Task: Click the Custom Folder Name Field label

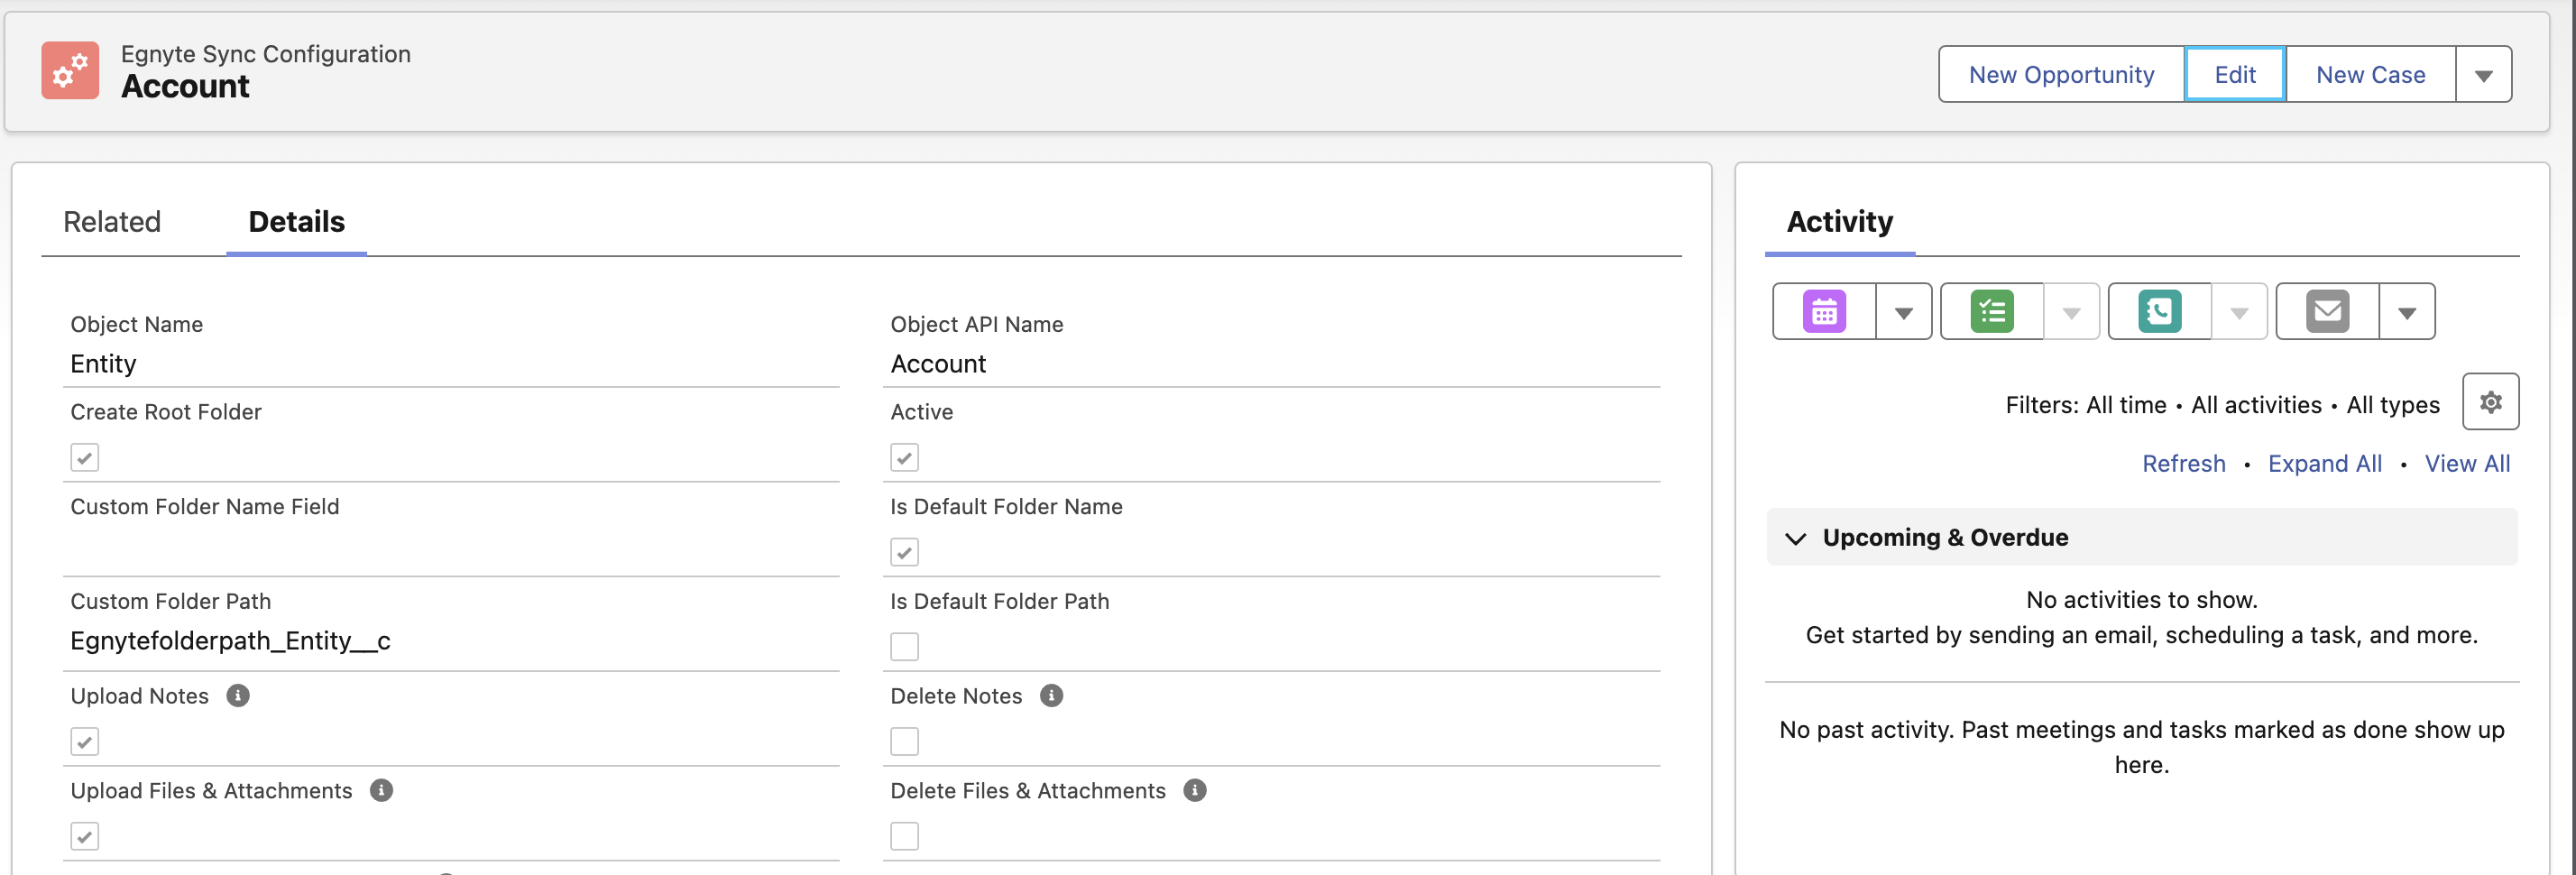Action: pyautogui.click(x=205, y=507)
